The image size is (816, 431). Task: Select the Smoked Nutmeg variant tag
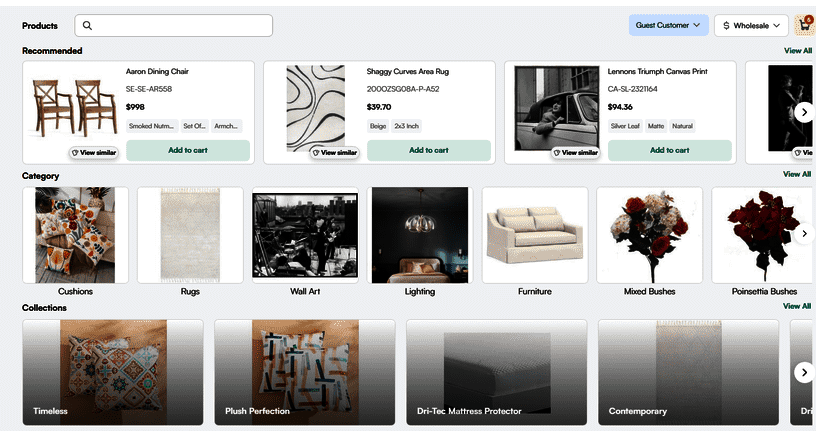(x=151, y=126)
